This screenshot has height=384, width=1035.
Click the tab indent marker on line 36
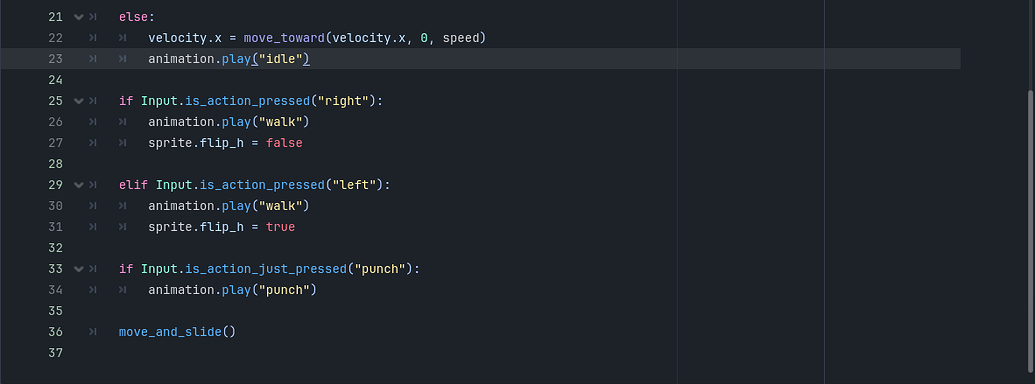pos(93,332)
